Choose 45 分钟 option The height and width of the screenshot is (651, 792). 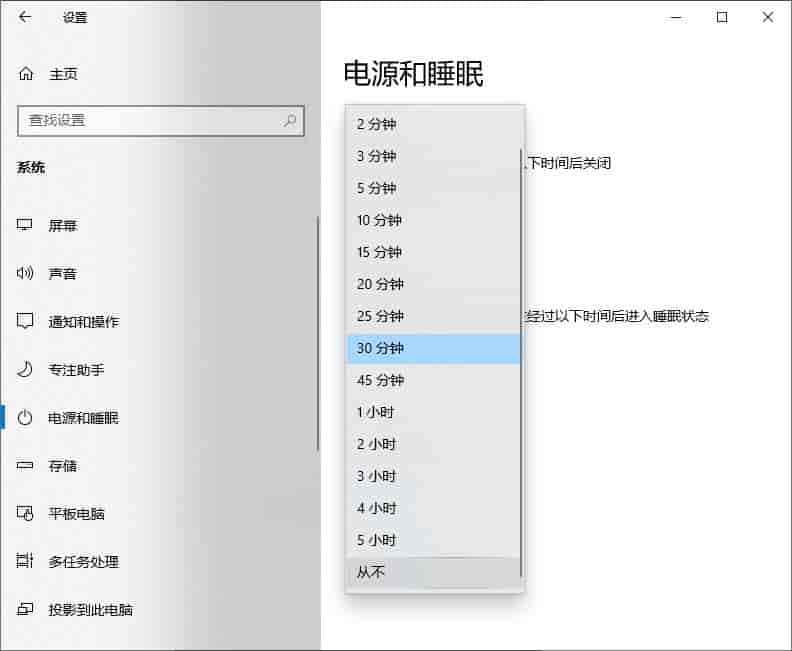(x=433, y=380)
